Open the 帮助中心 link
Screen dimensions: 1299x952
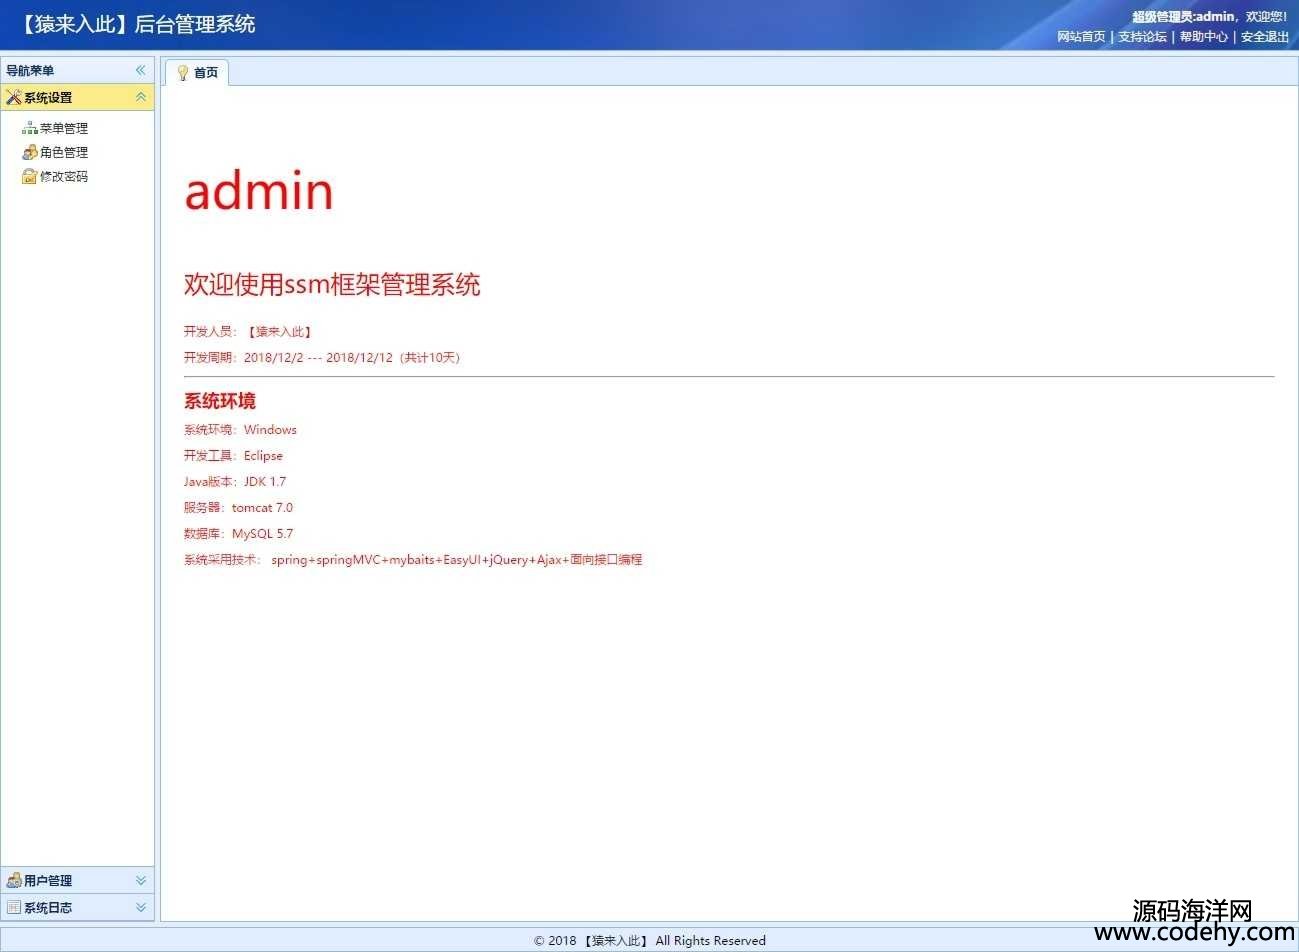[x=1204, y=36]
